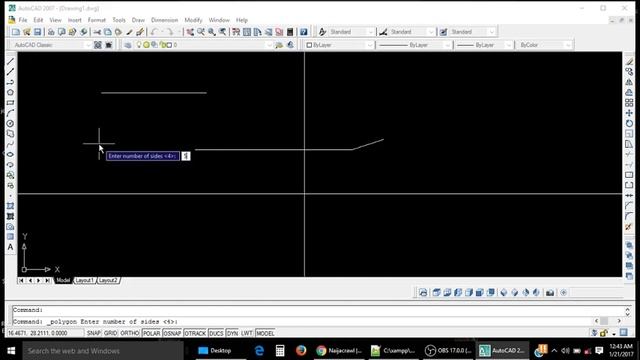The image size is (640, 360).
Task: Click the Plot print icon
Action: 51,32
